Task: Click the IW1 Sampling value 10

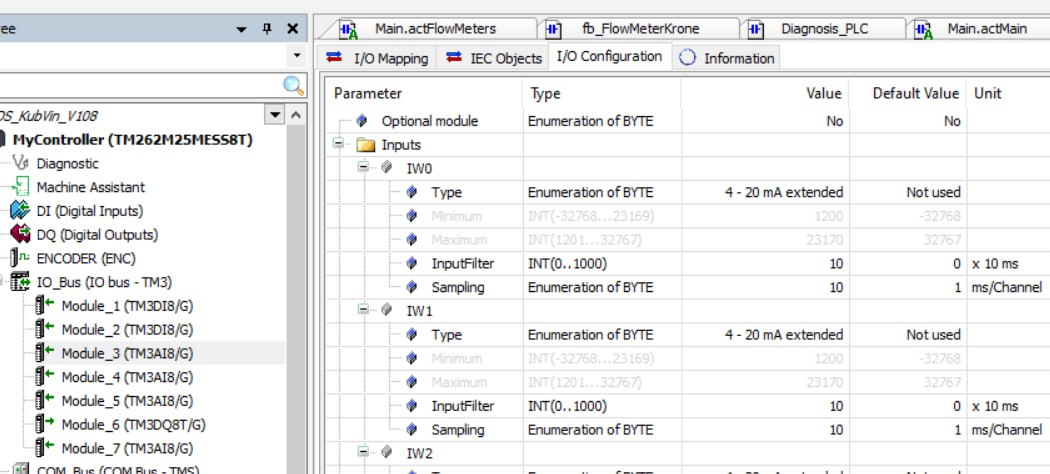Action: [836, 430]
